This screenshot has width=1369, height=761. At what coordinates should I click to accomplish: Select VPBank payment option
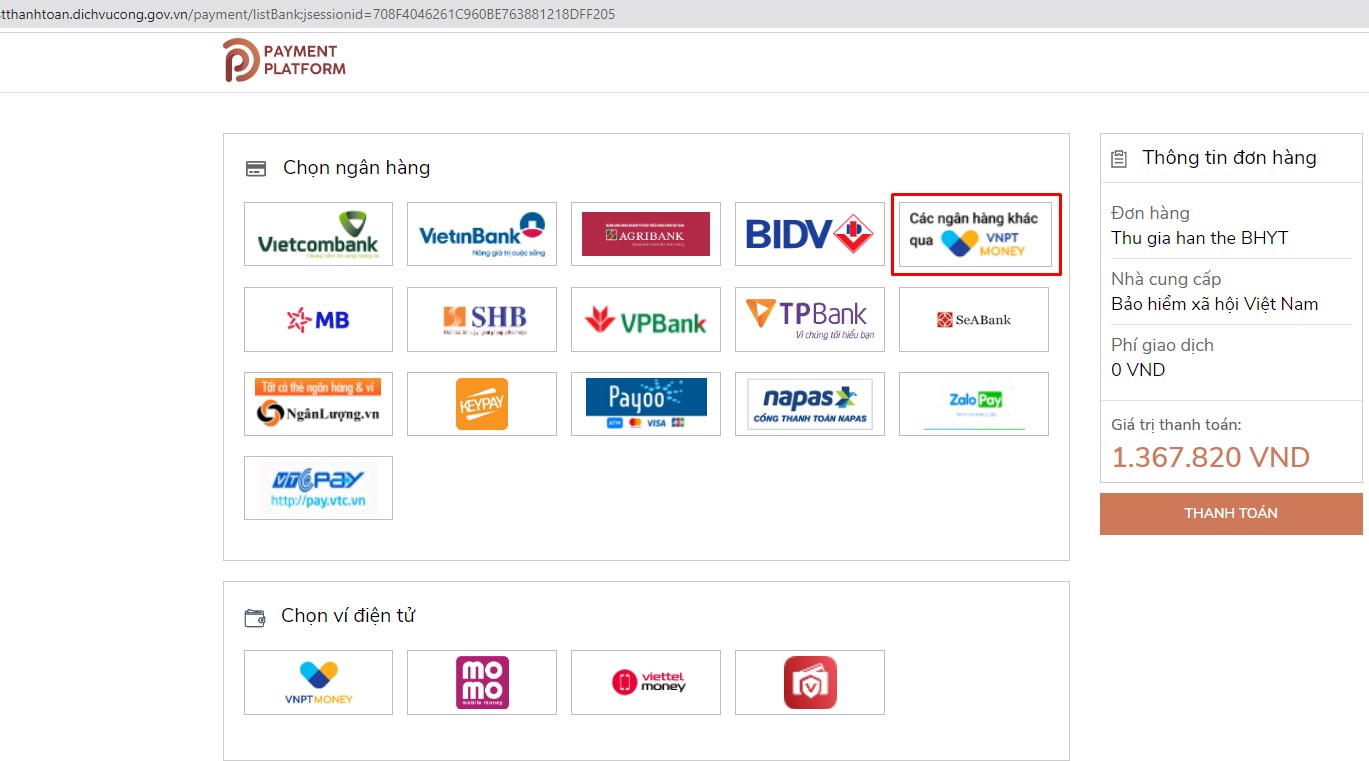646,320
